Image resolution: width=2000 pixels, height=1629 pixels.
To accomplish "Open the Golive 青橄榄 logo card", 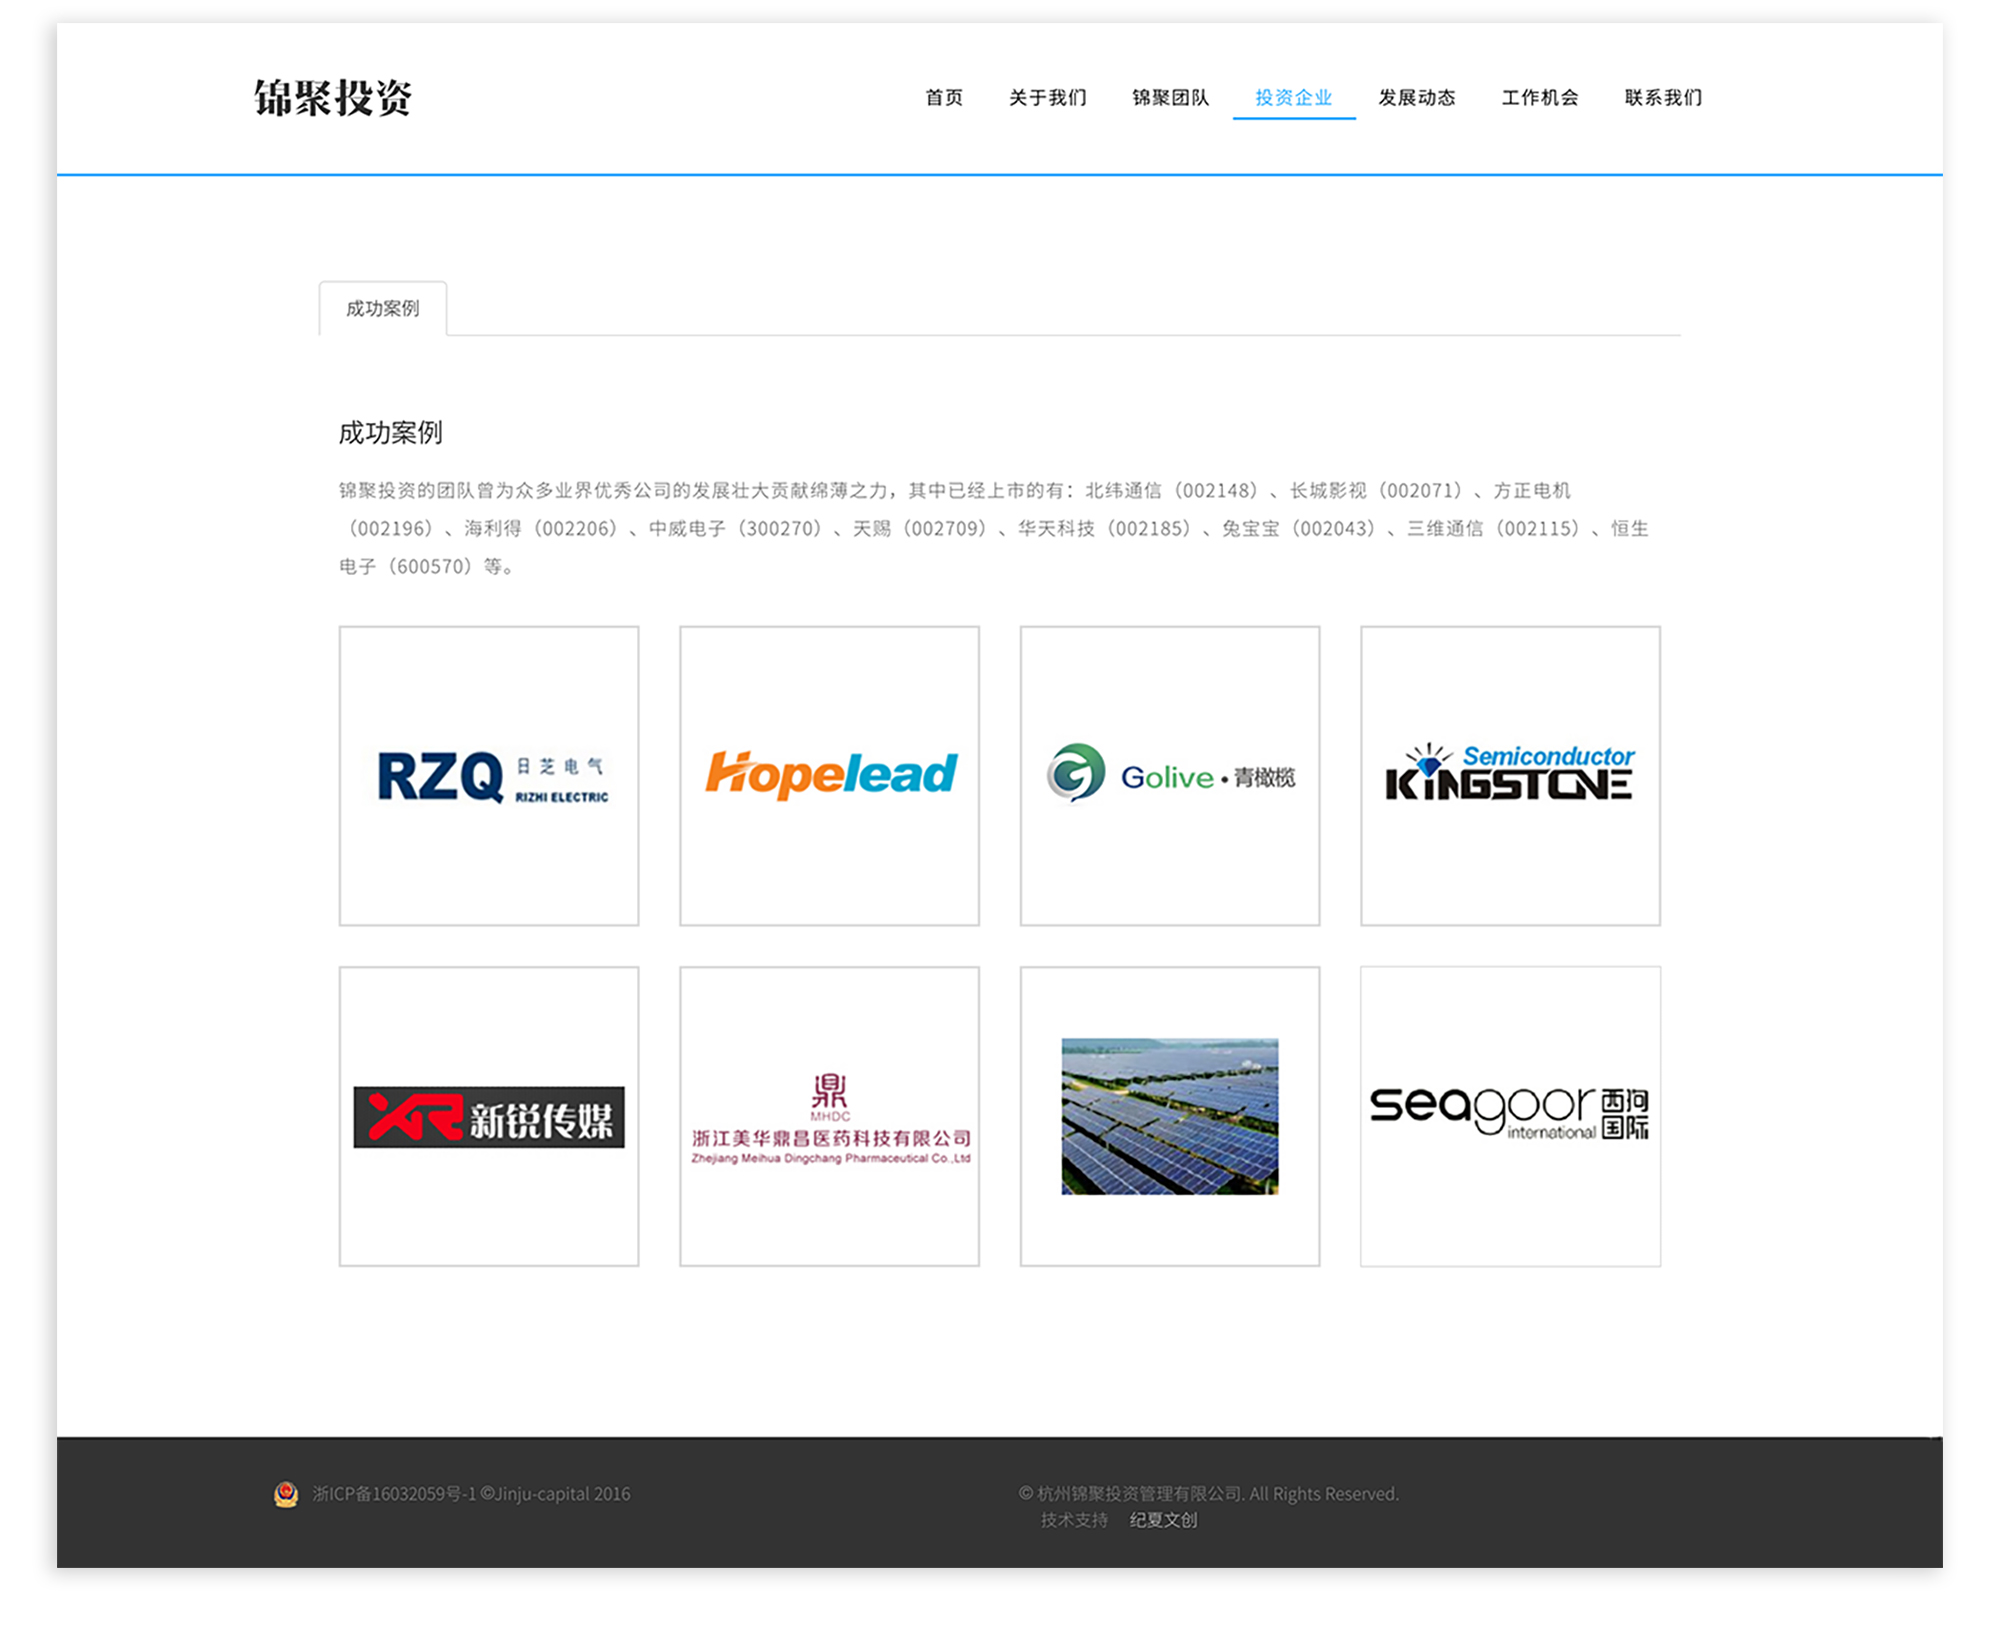I will (x=1170, y=776).
